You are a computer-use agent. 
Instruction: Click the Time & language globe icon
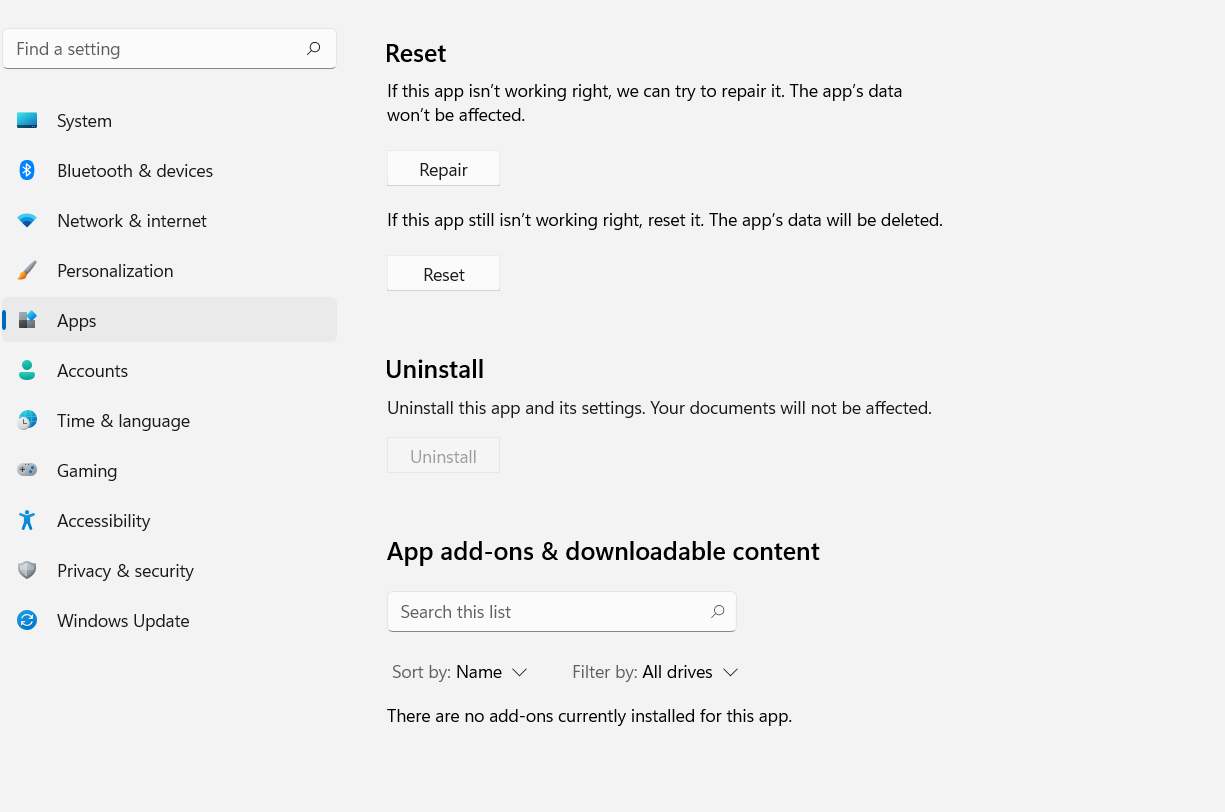pyautogui.click(x=27, y=421)
